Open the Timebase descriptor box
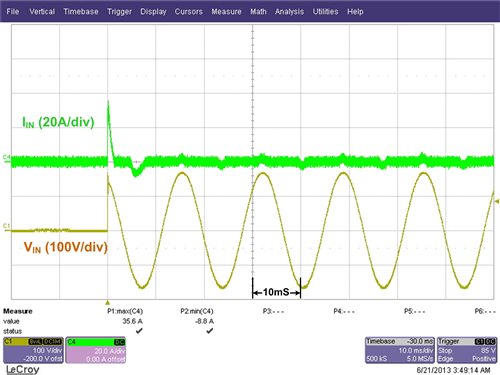This screenshot has width=500, height=375. click(400, 350)
